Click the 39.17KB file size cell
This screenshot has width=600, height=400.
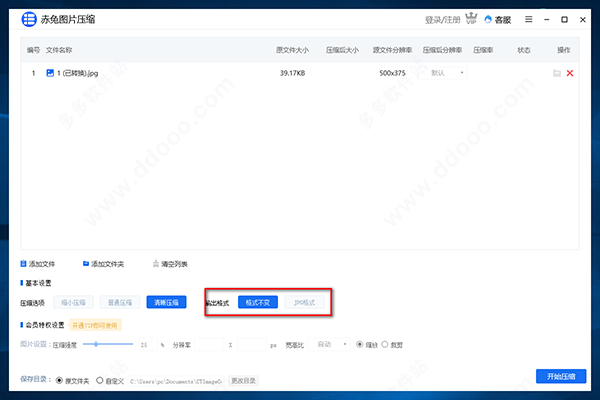(x=292, y=73)
